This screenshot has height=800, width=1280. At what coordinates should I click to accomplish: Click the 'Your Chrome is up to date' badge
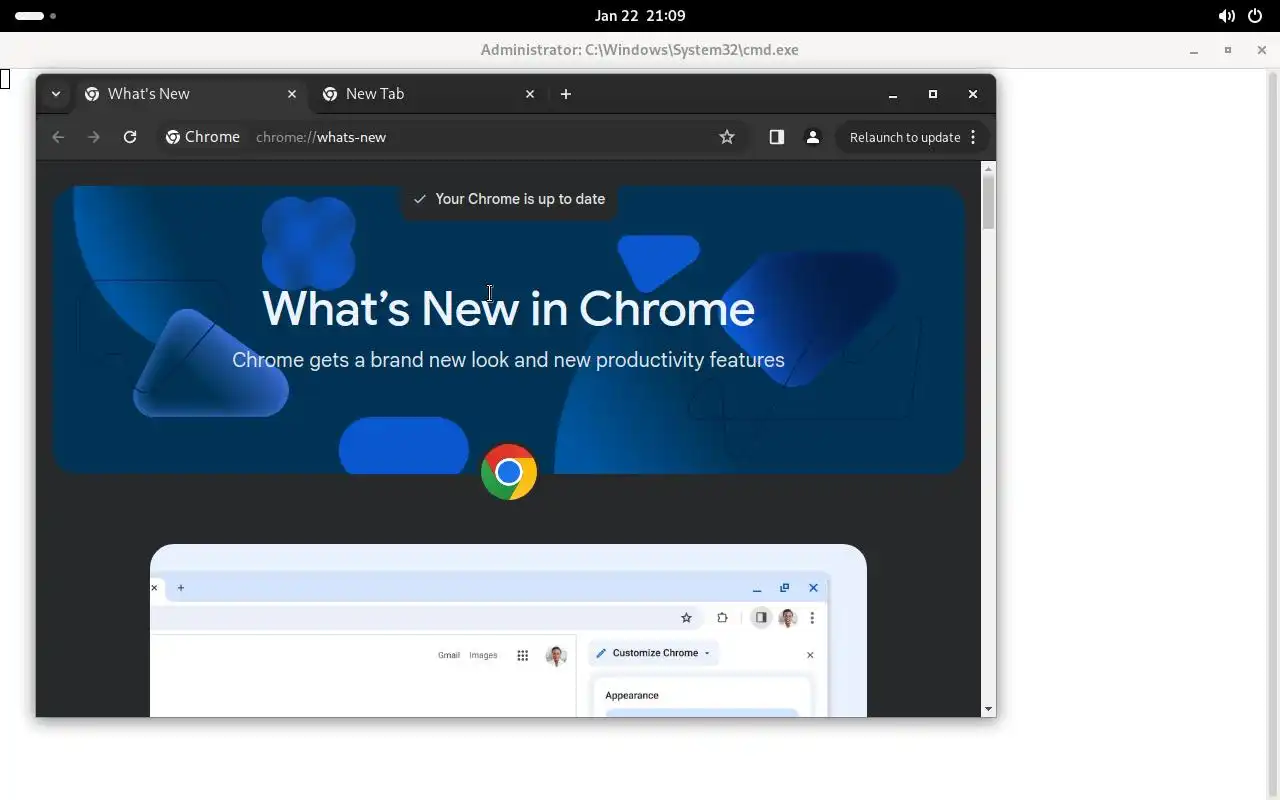coord(509,199)
